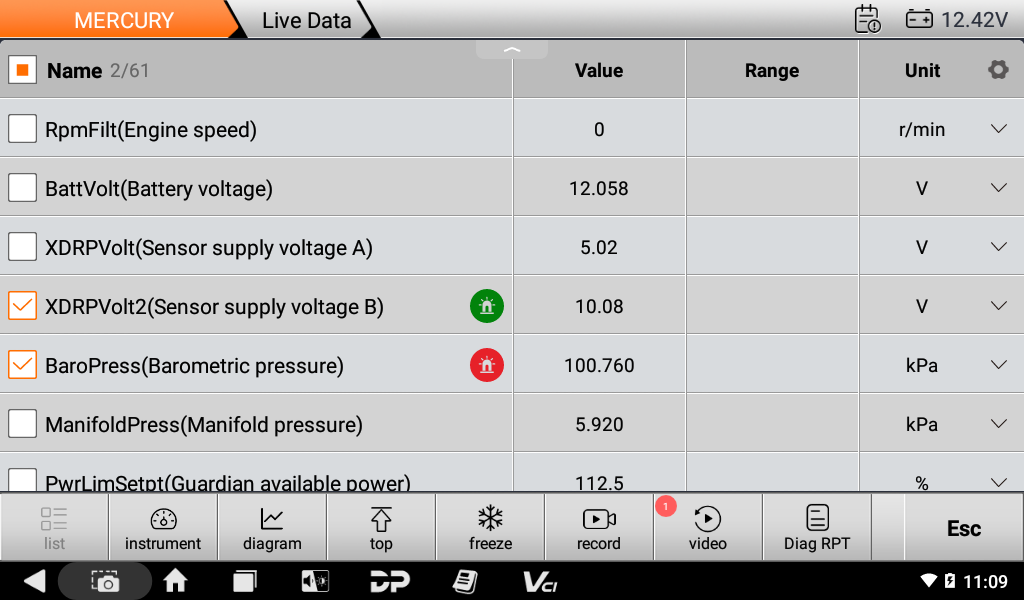The image size is (1024, 600).
Task: Tap the Android home button
Action: (176, 581)
